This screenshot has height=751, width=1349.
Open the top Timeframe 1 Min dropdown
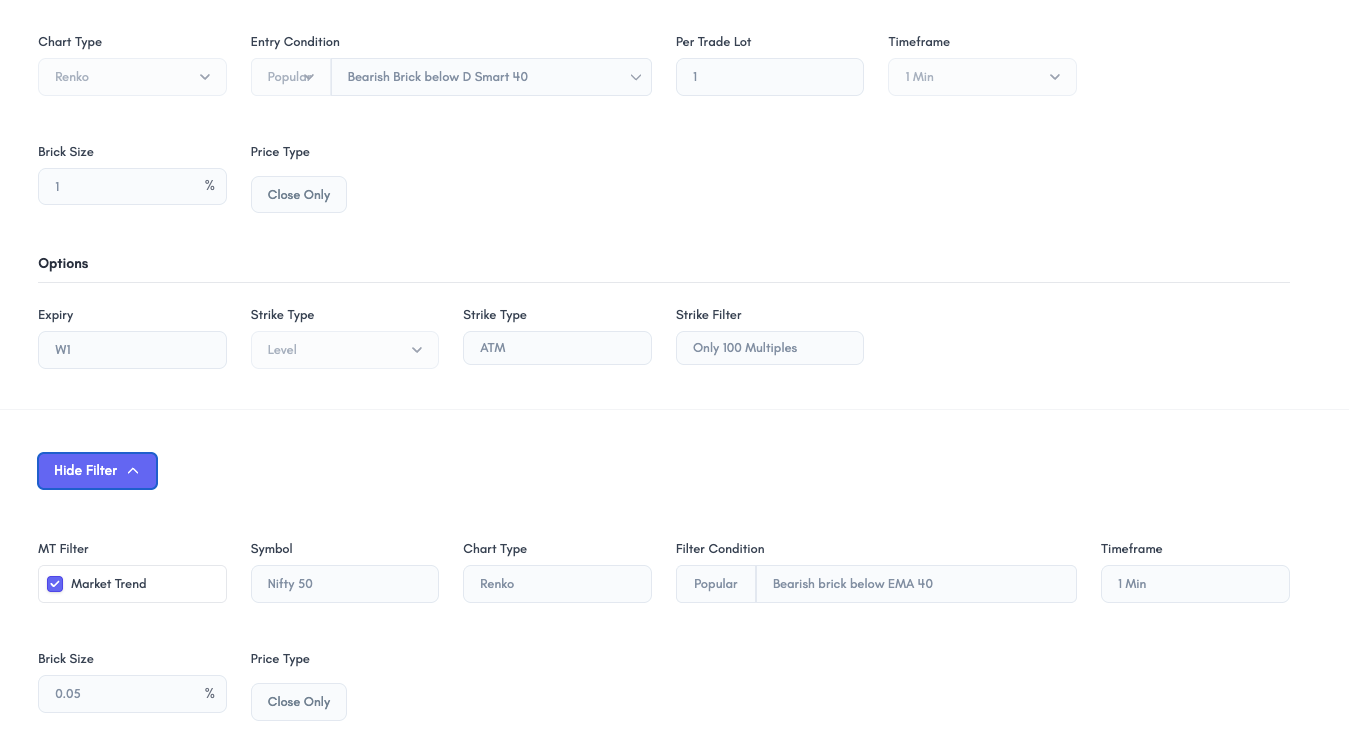[x=981, y=77]
